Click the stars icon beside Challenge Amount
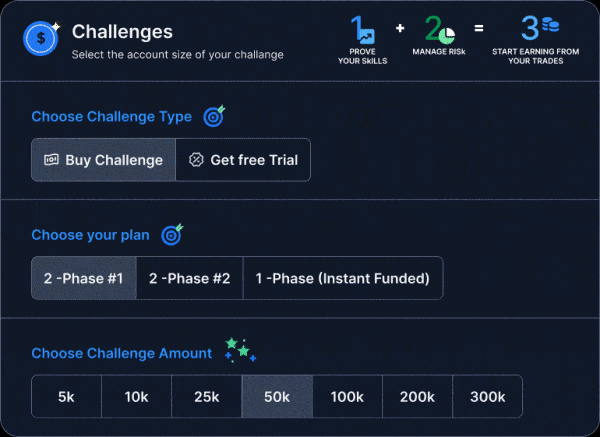The width and height of the screenshot is (600, 437). click(240, 350)
